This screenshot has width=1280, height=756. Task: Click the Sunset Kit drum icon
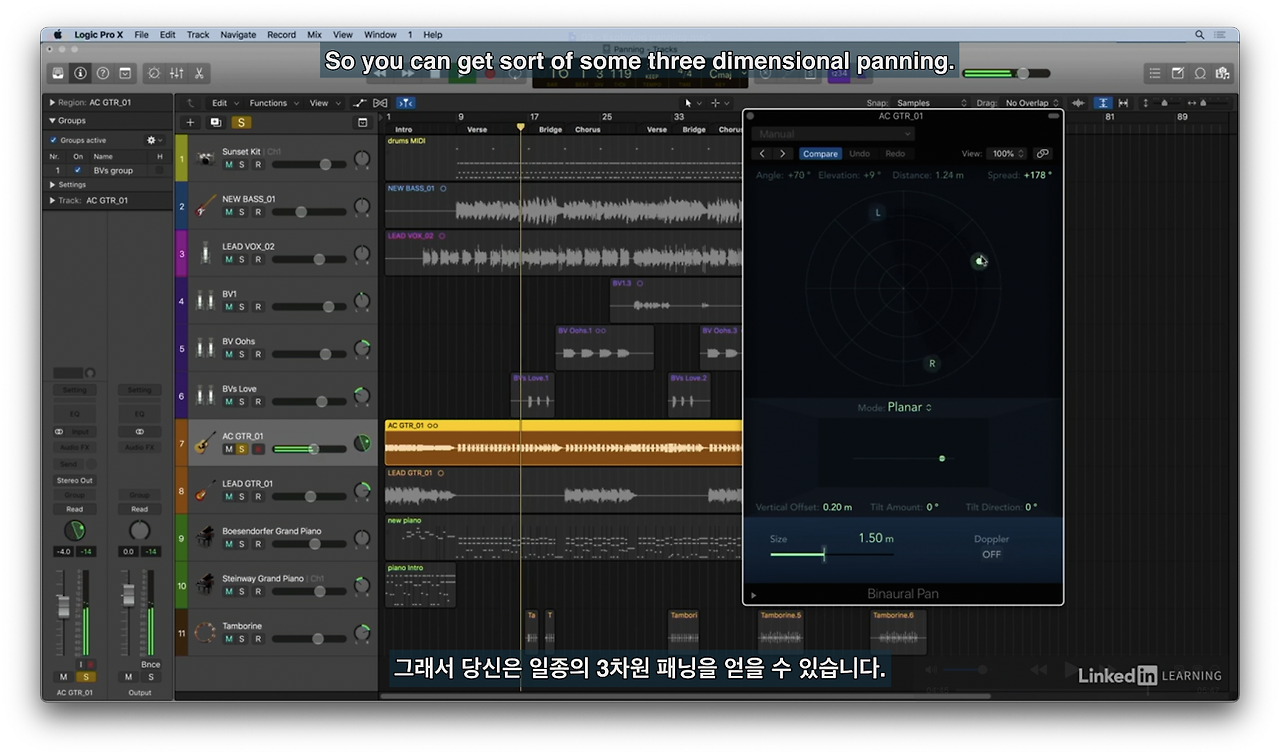[206, 158]
